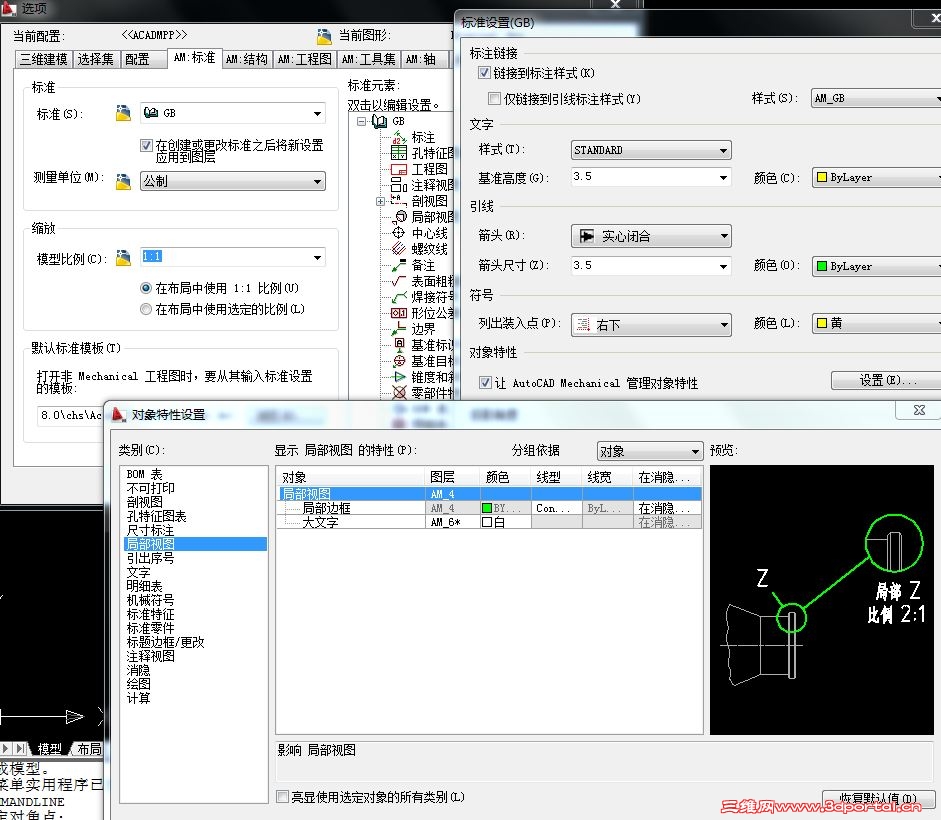This screenshot has height=820, width=941.
Task: Open the 模型比例 1:1 dropdown
Action: point(233,258)
